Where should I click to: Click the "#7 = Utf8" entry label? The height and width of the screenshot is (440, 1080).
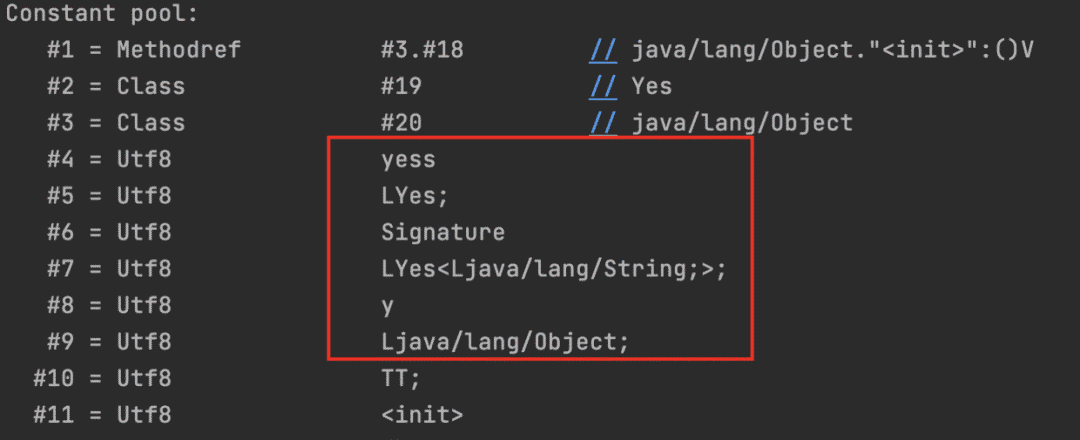pos(108,269)
